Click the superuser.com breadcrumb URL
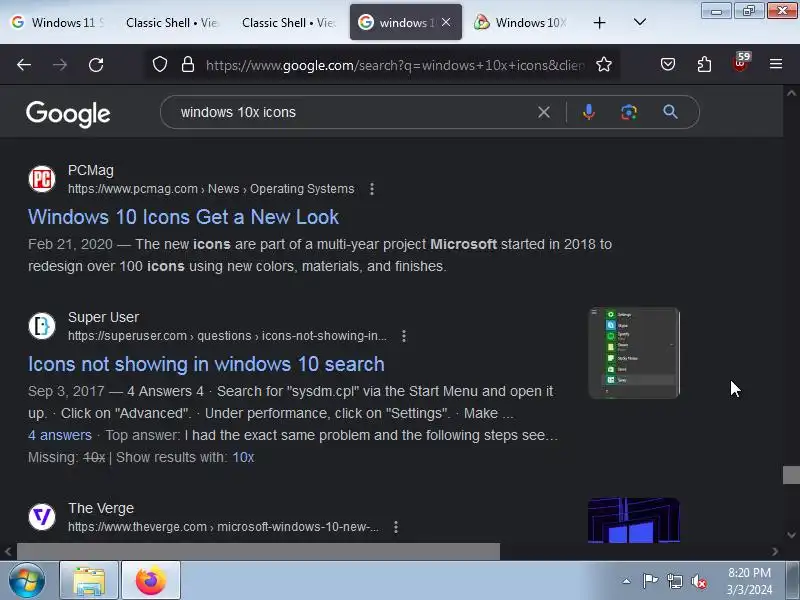800x600 pixels. (227, 336)
